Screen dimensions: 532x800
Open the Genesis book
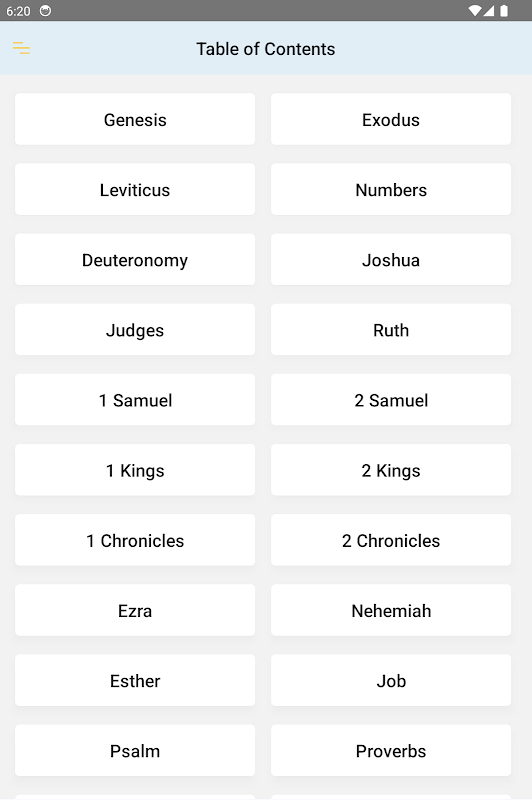coord(135,119)
